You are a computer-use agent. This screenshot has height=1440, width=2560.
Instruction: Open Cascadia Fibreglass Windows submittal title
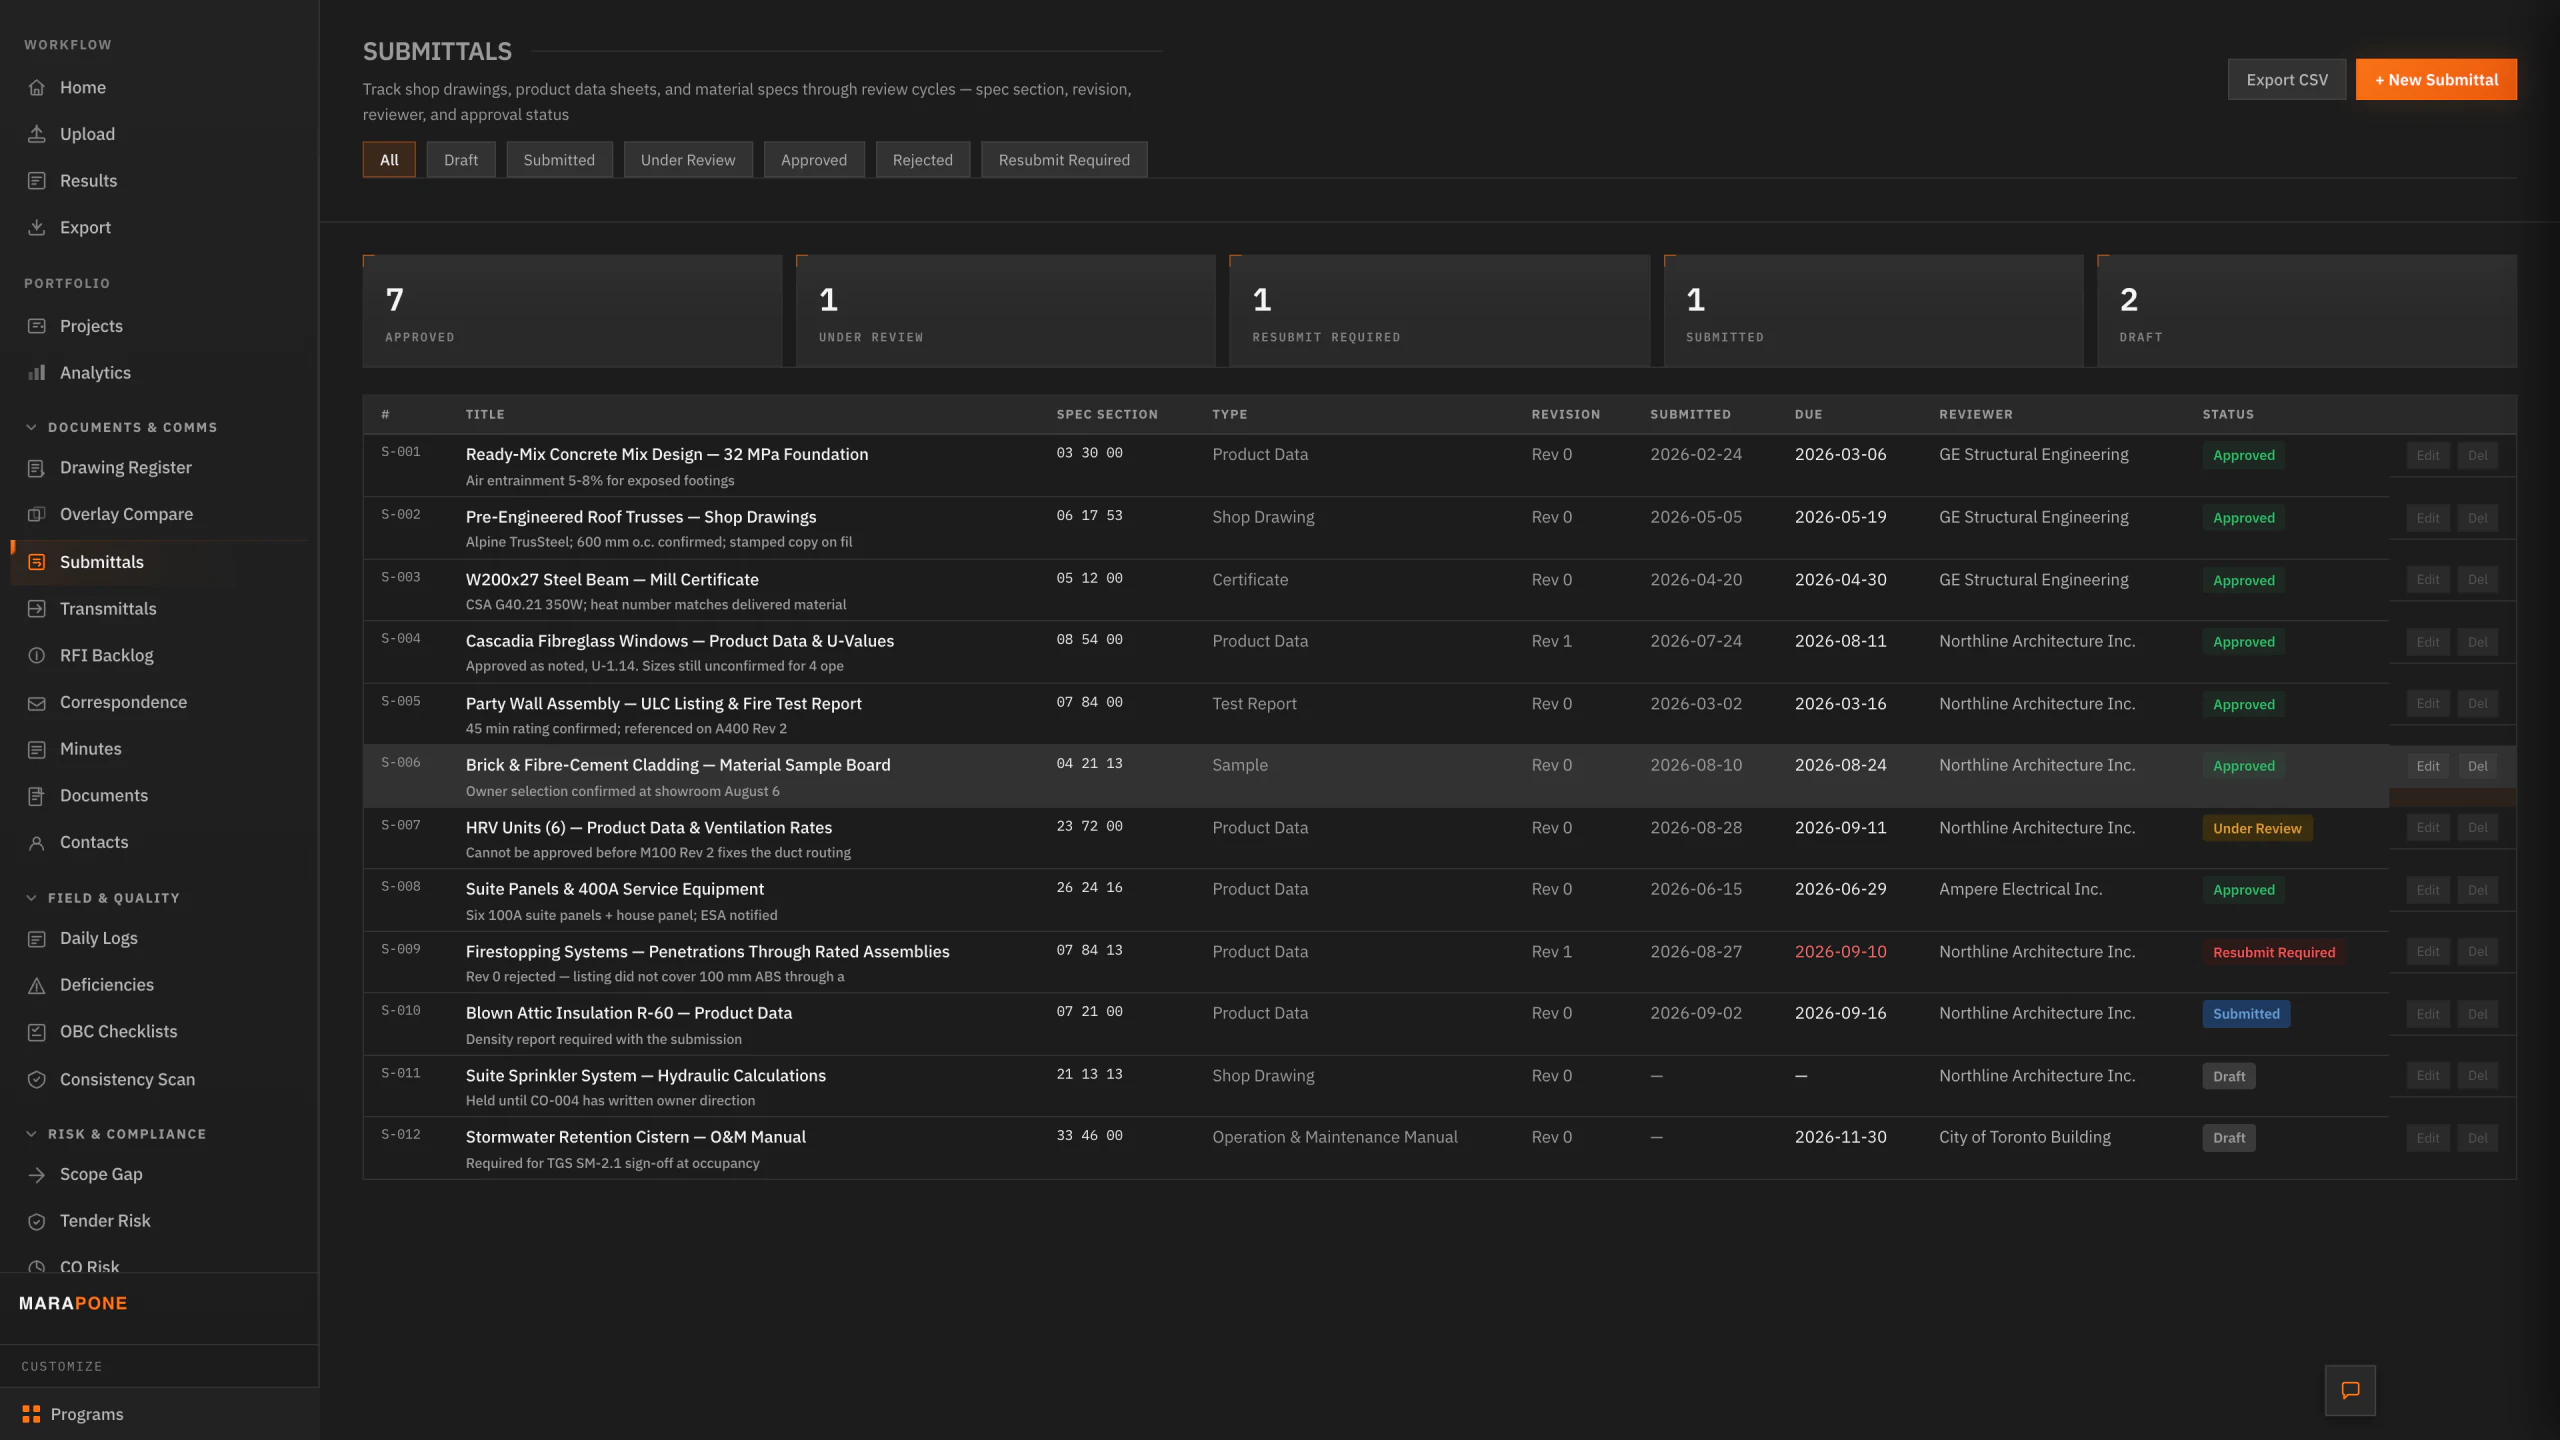(x=680, y=642)
